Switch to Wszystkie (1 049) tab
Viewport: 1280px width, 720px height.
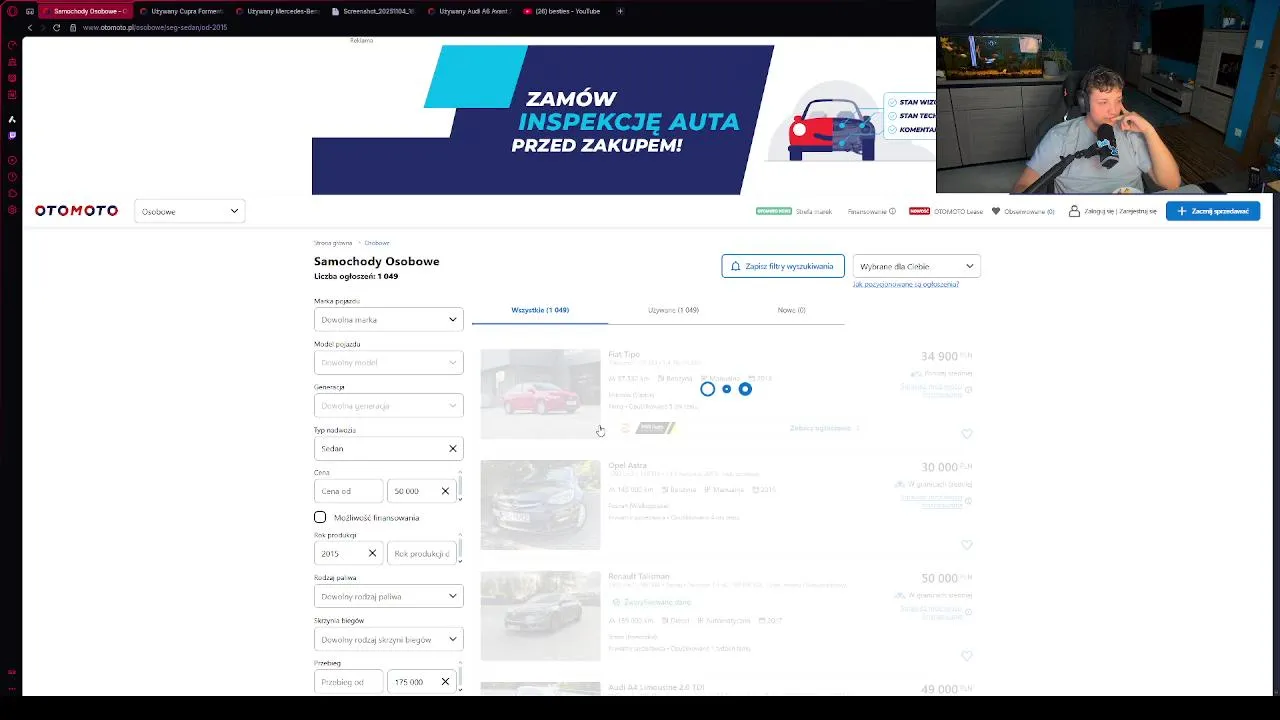[540, 310]
